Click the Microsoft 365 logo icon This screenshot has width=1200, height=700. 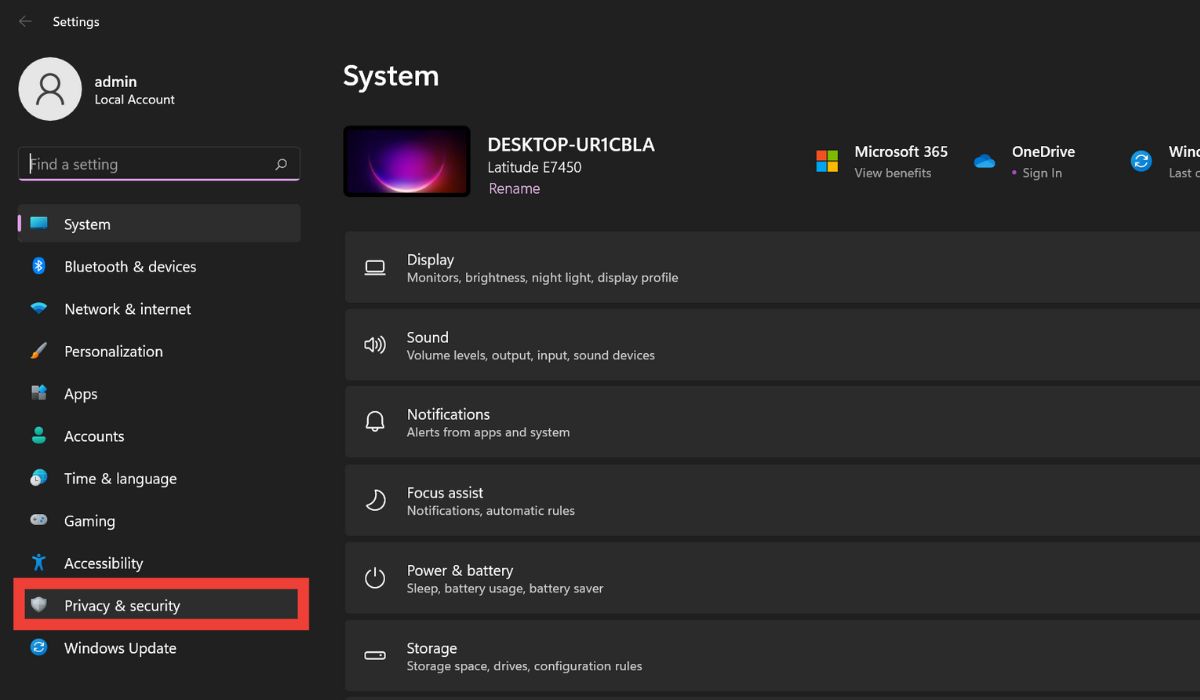827,161
